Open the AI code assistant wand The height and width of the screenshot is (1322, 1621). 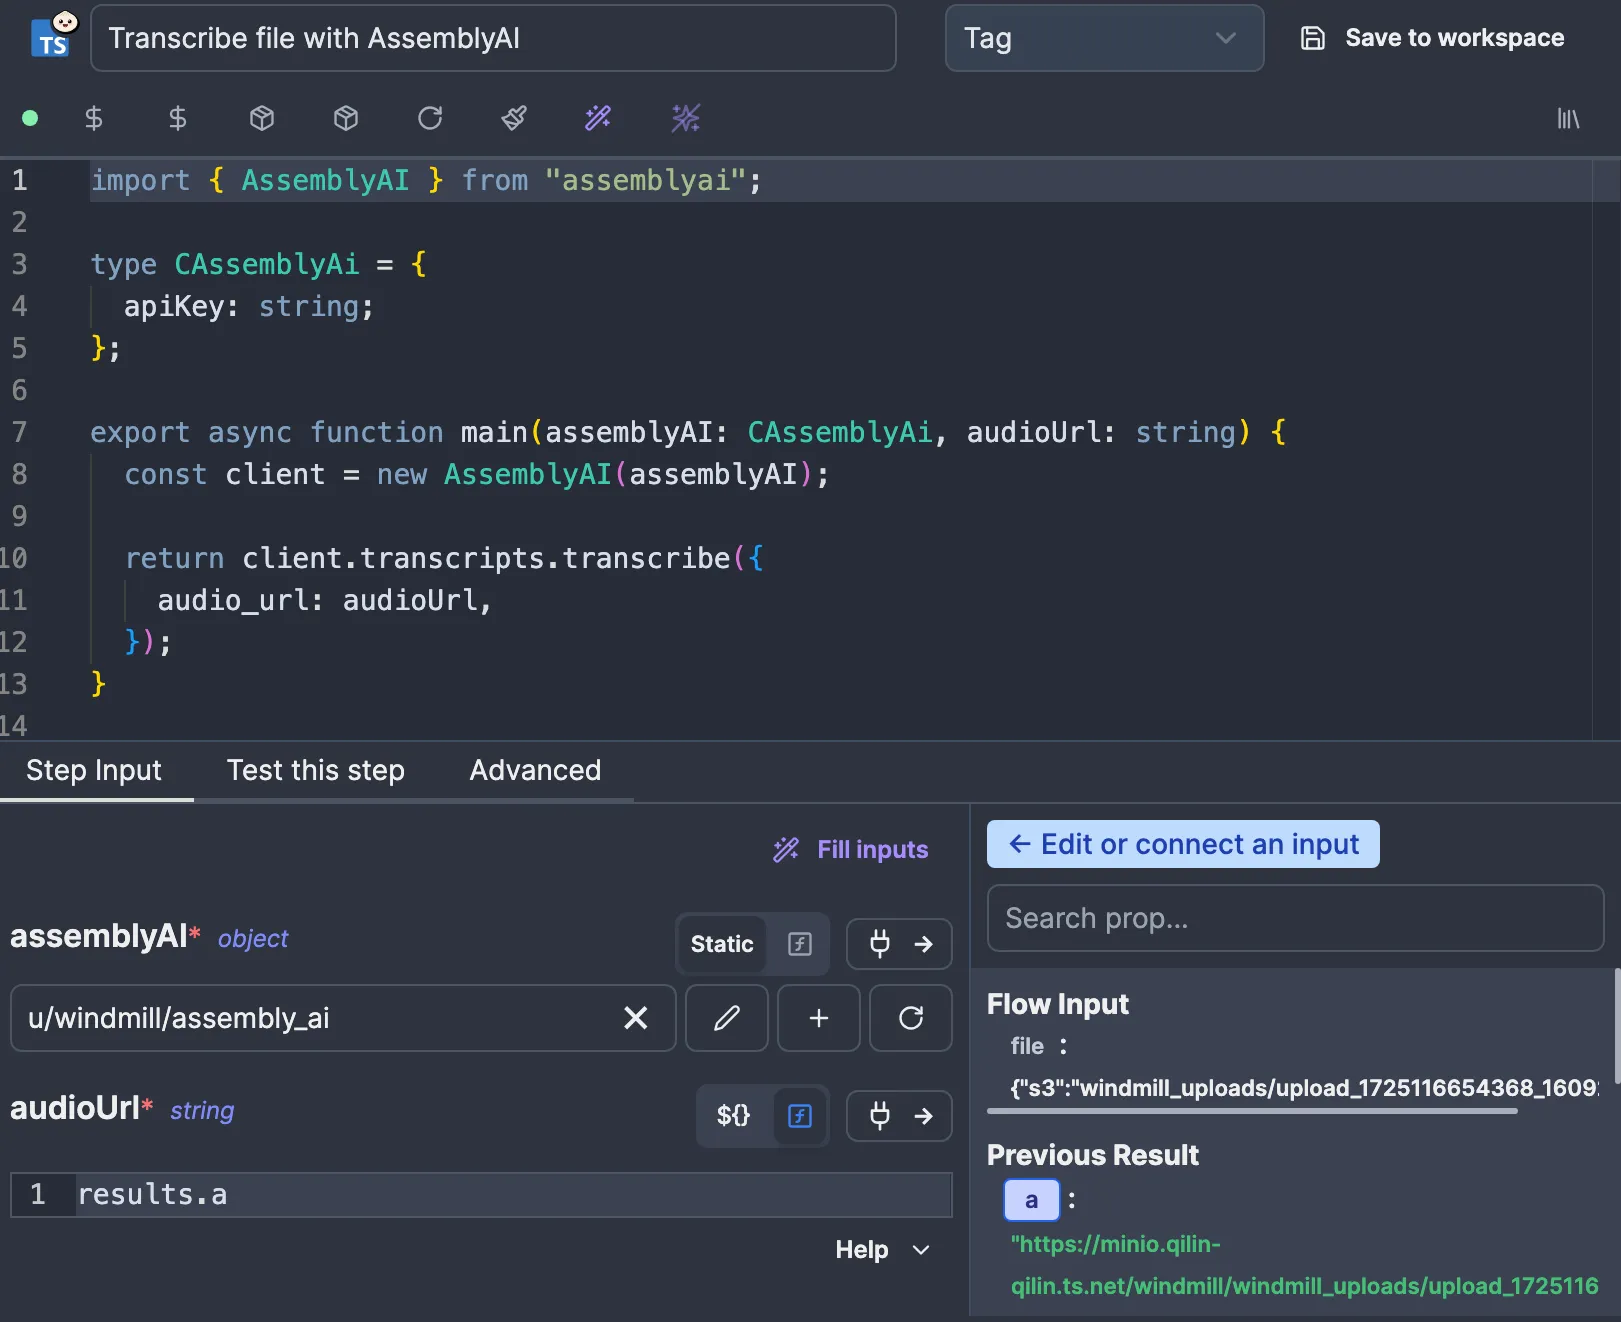(598, 118)
